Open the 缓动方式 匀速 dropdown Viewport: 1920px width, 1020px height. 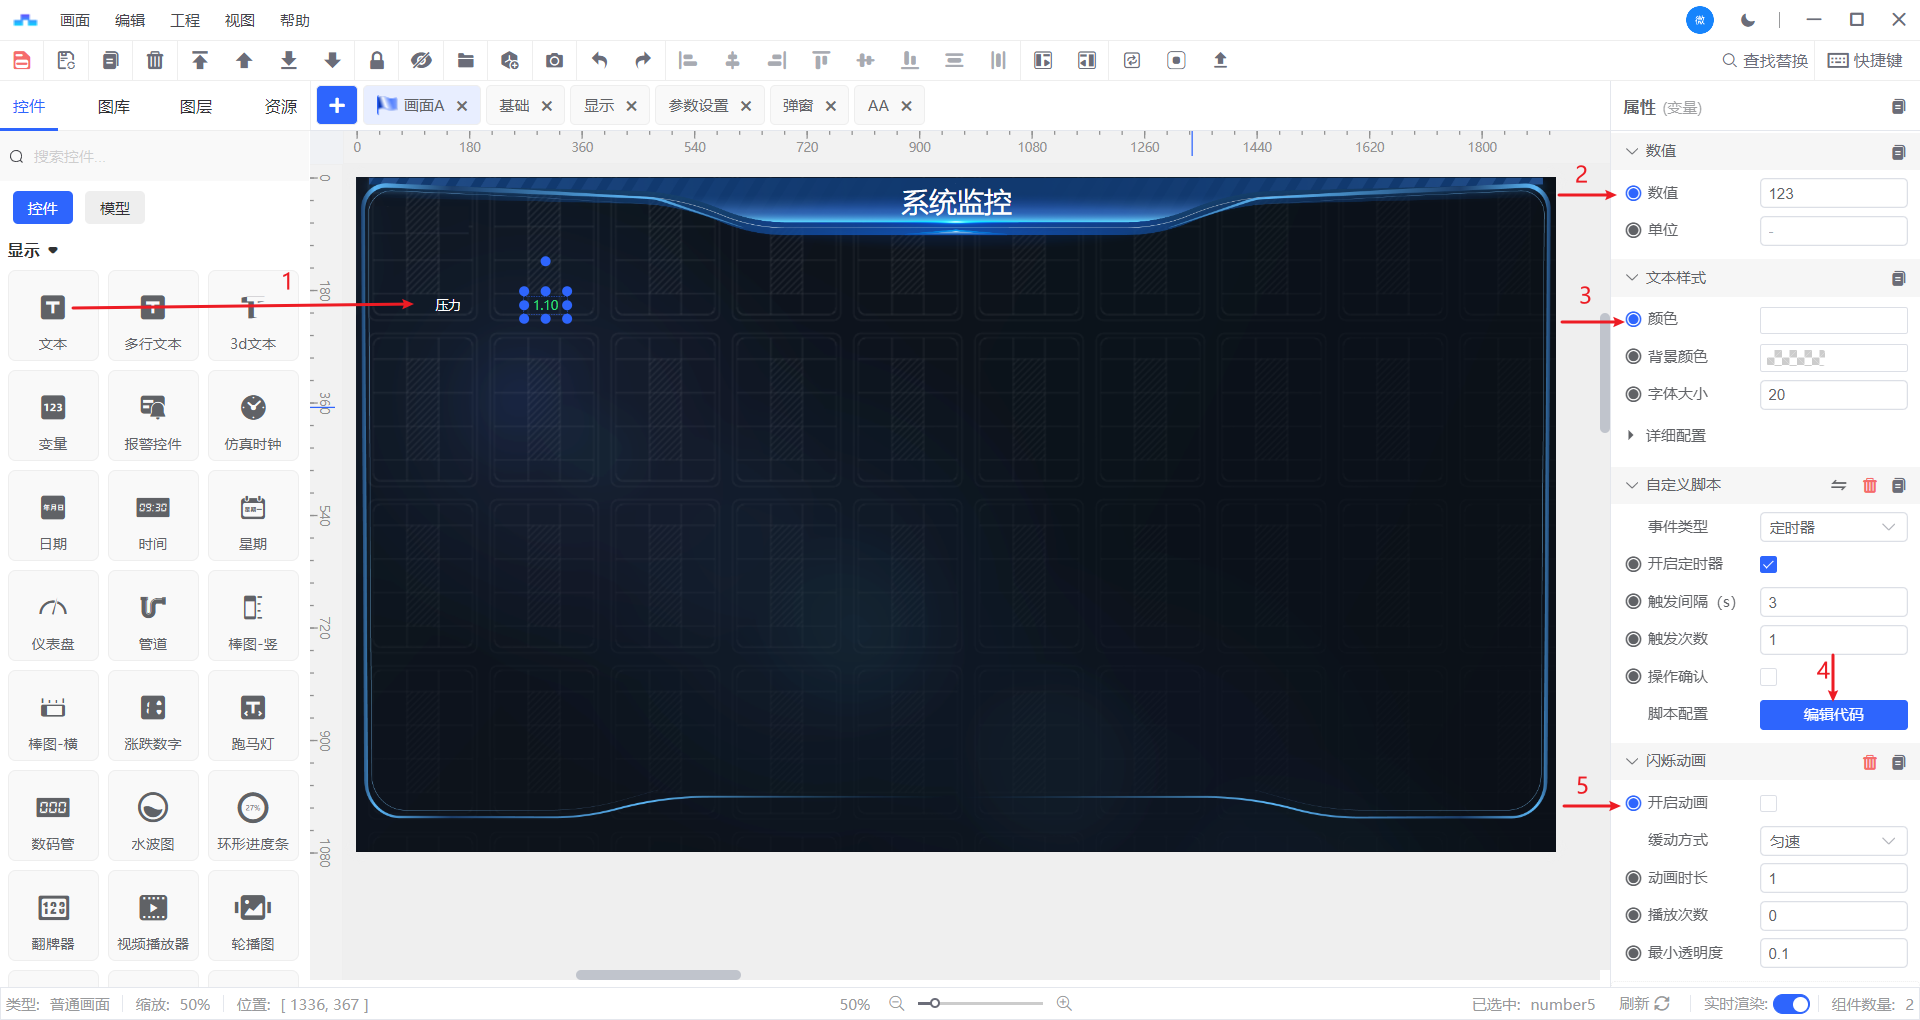click(x=1832, y=841)
